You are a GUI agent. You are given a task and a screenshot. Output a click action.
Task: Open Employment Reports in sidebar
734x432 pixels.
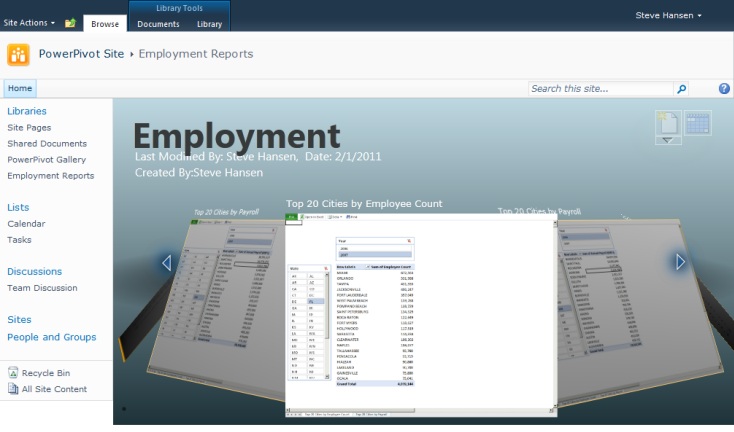[x=51, y=176]
